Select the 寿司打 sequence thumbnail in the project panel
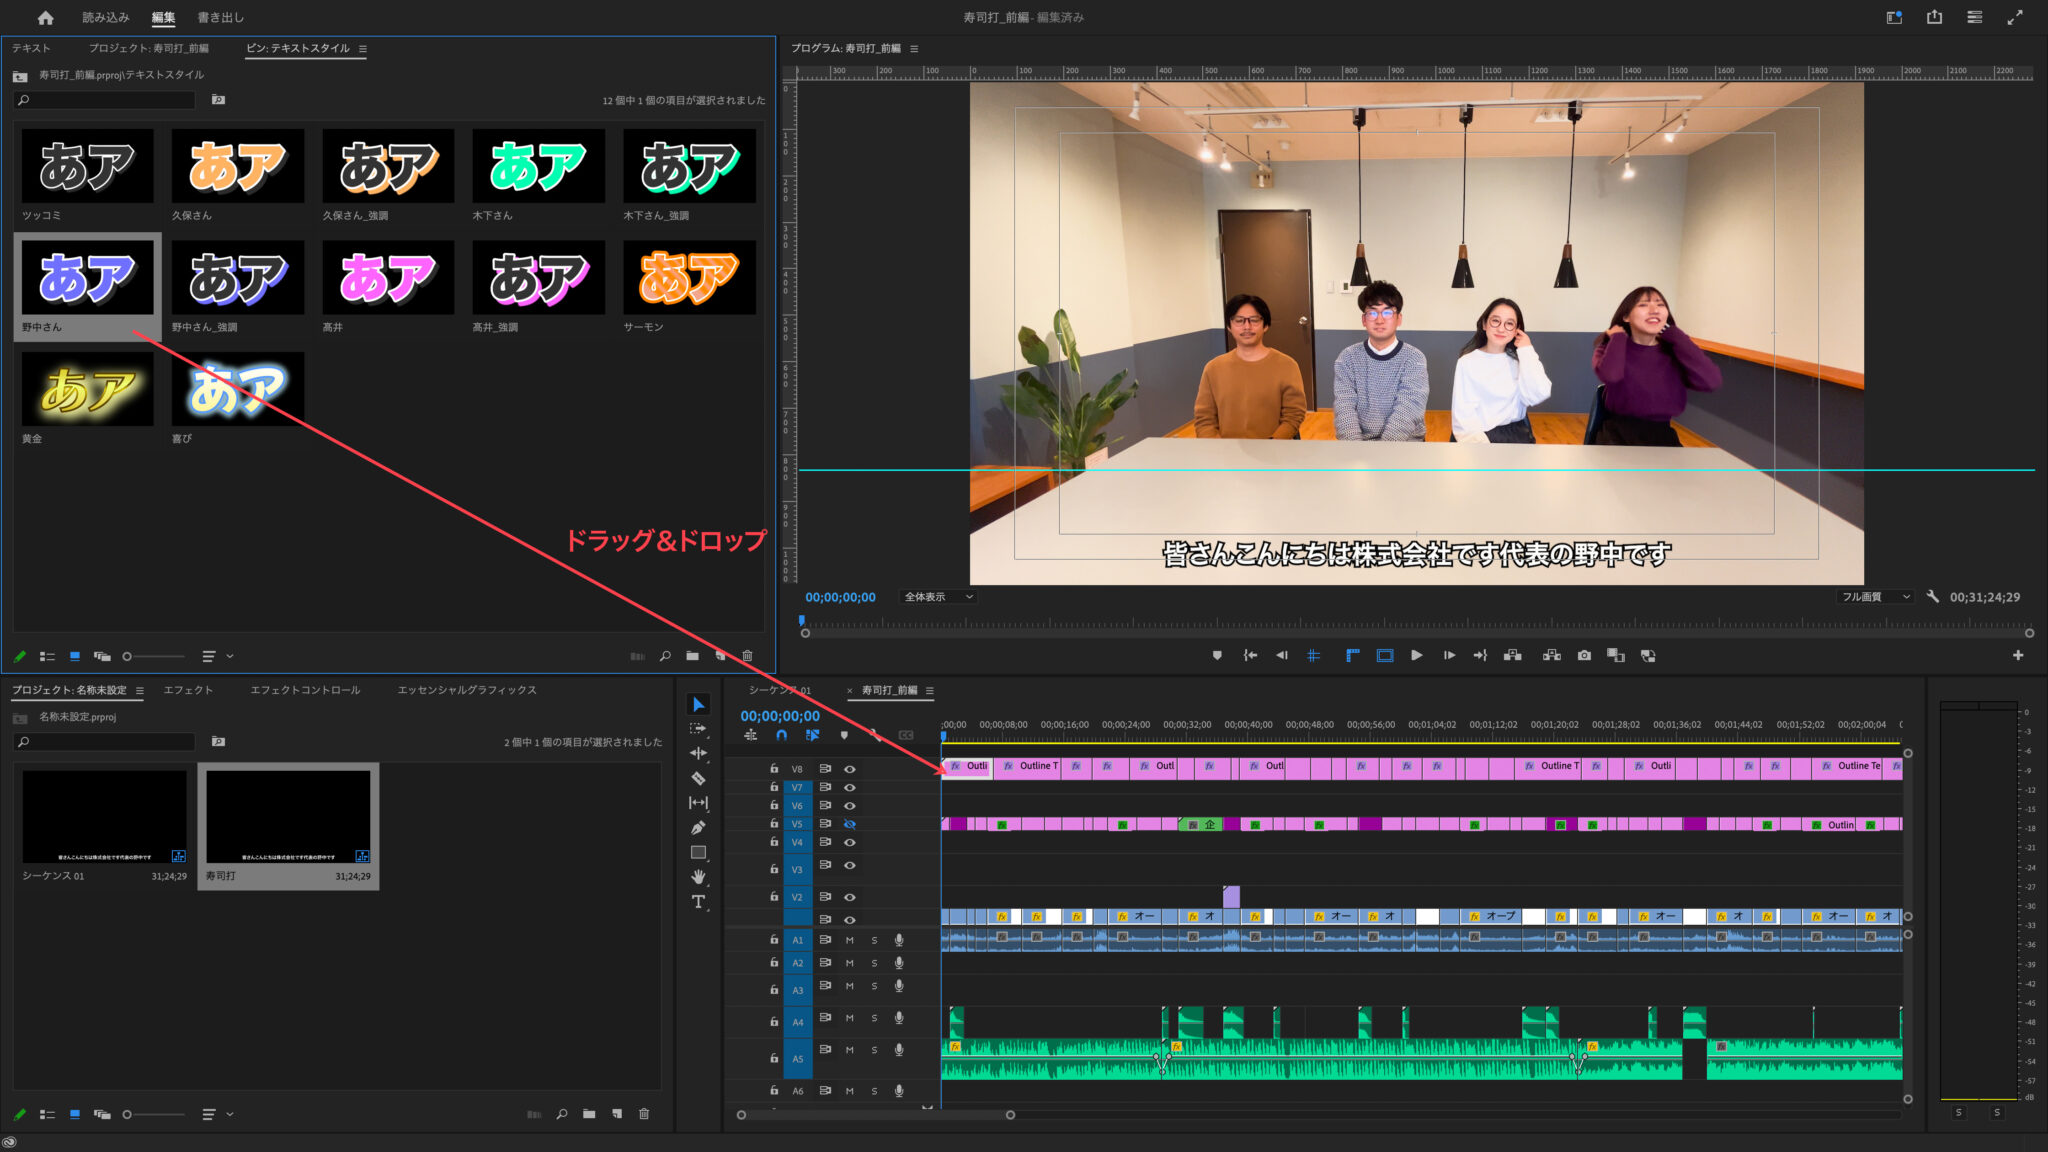Viewport: 2048px width, 1152px height. 288,818
